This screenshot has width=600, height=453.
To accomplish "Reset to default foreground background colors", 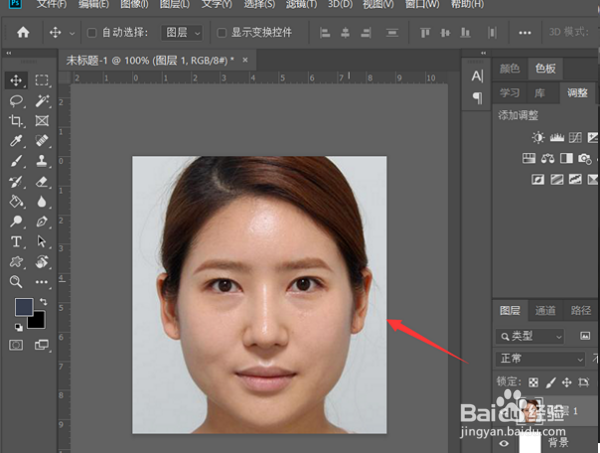I will 18,327.
